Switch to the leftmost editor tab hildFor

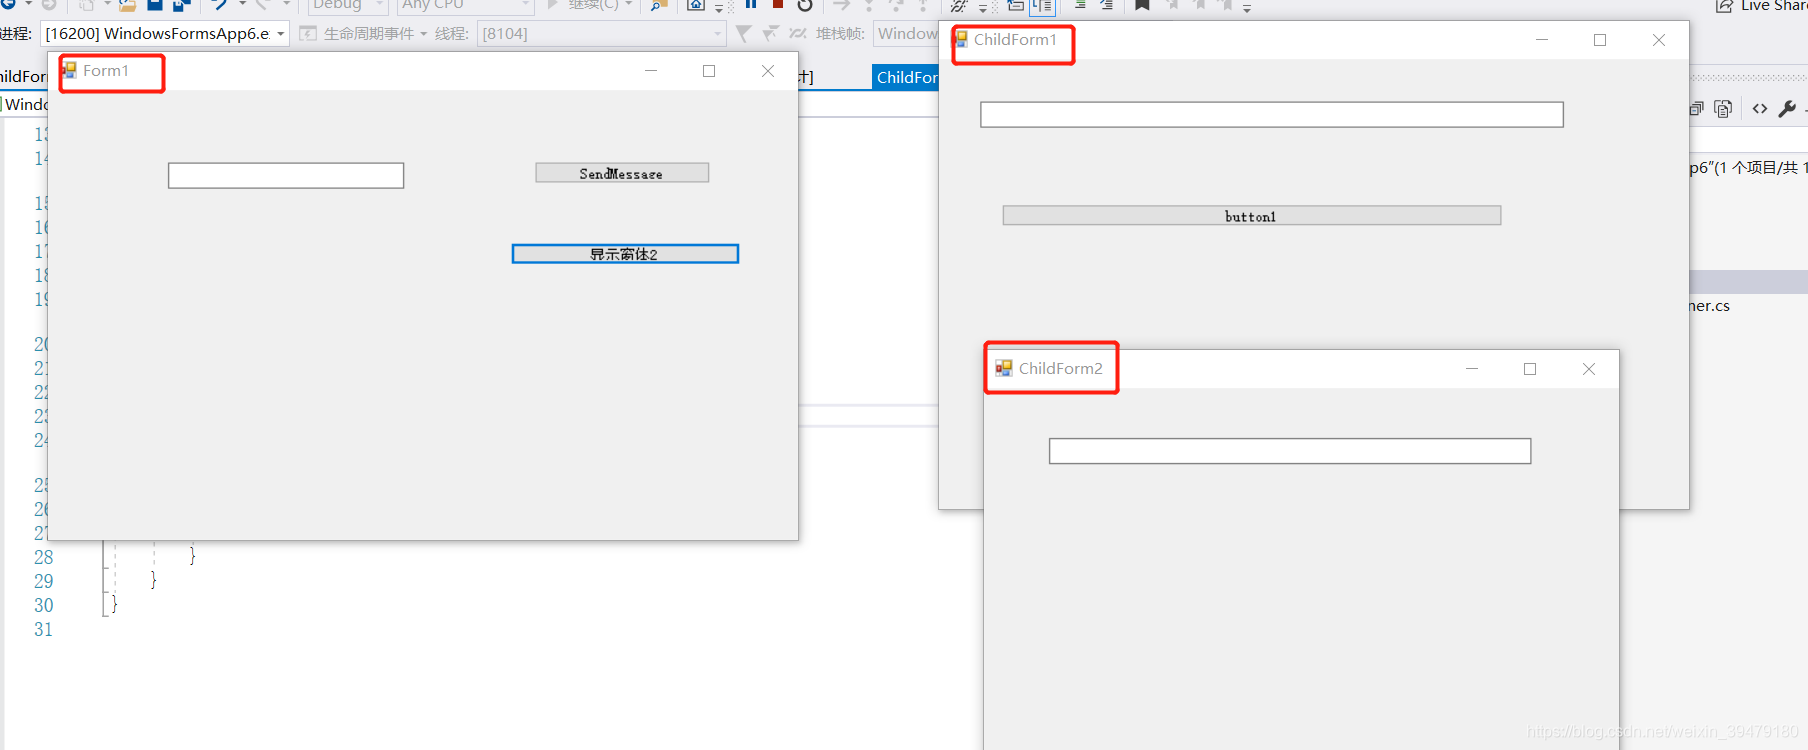pyautogui.click(x=23, y=77)
